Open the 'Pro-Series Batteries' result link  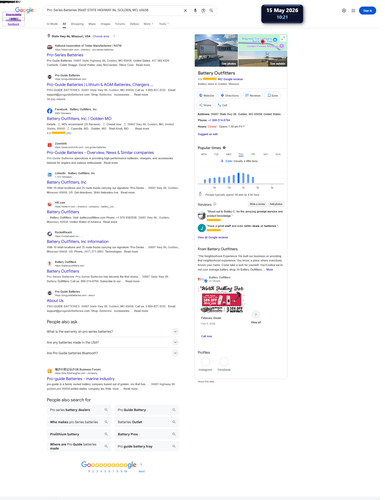[x=65, y=55]
